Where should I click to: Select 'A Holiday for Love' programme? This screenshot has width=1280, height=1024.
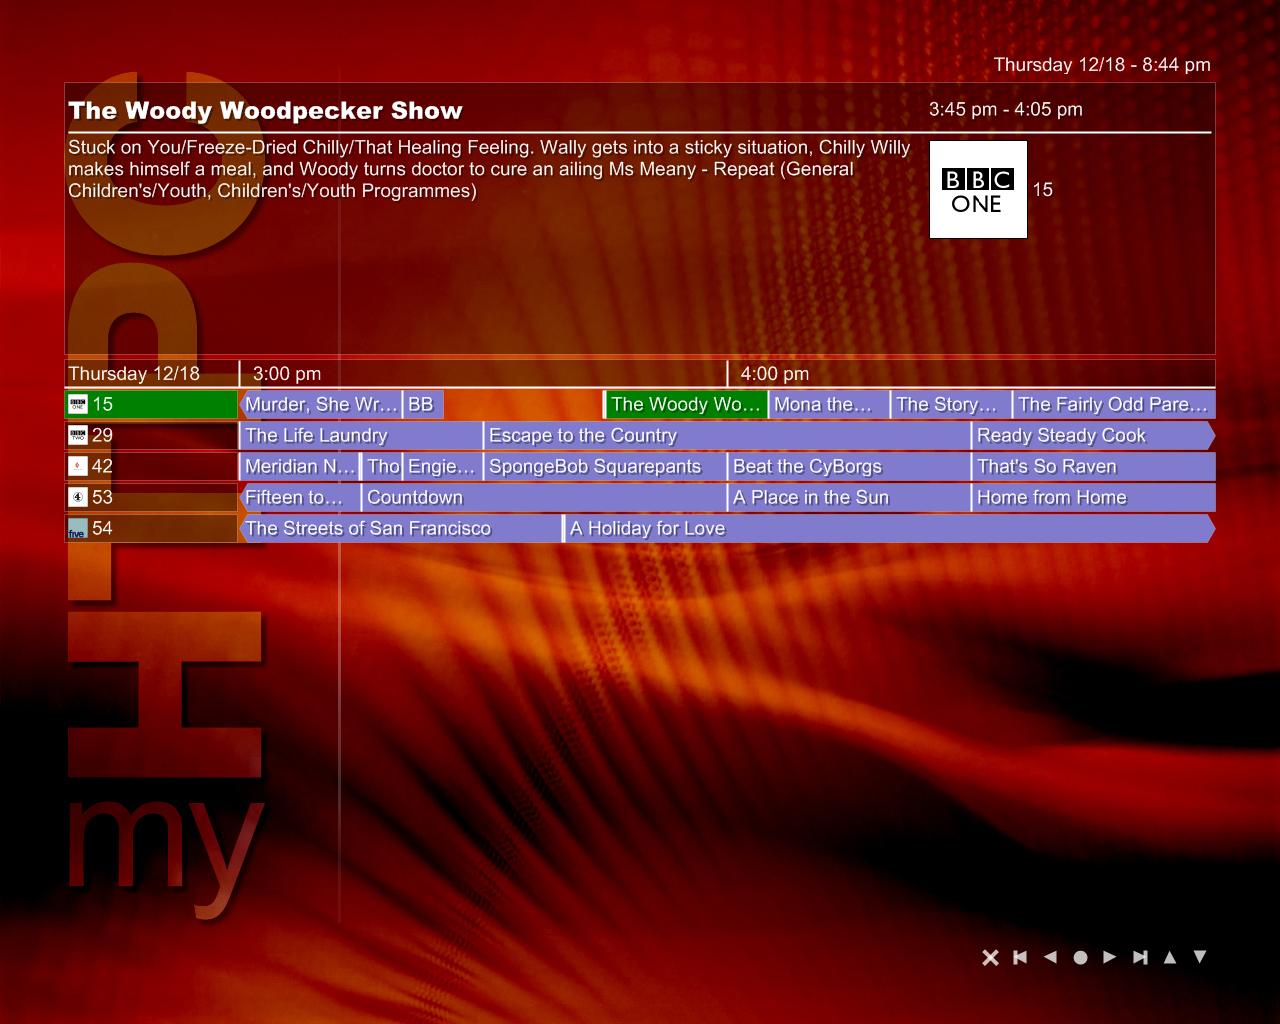coord(890,529)
